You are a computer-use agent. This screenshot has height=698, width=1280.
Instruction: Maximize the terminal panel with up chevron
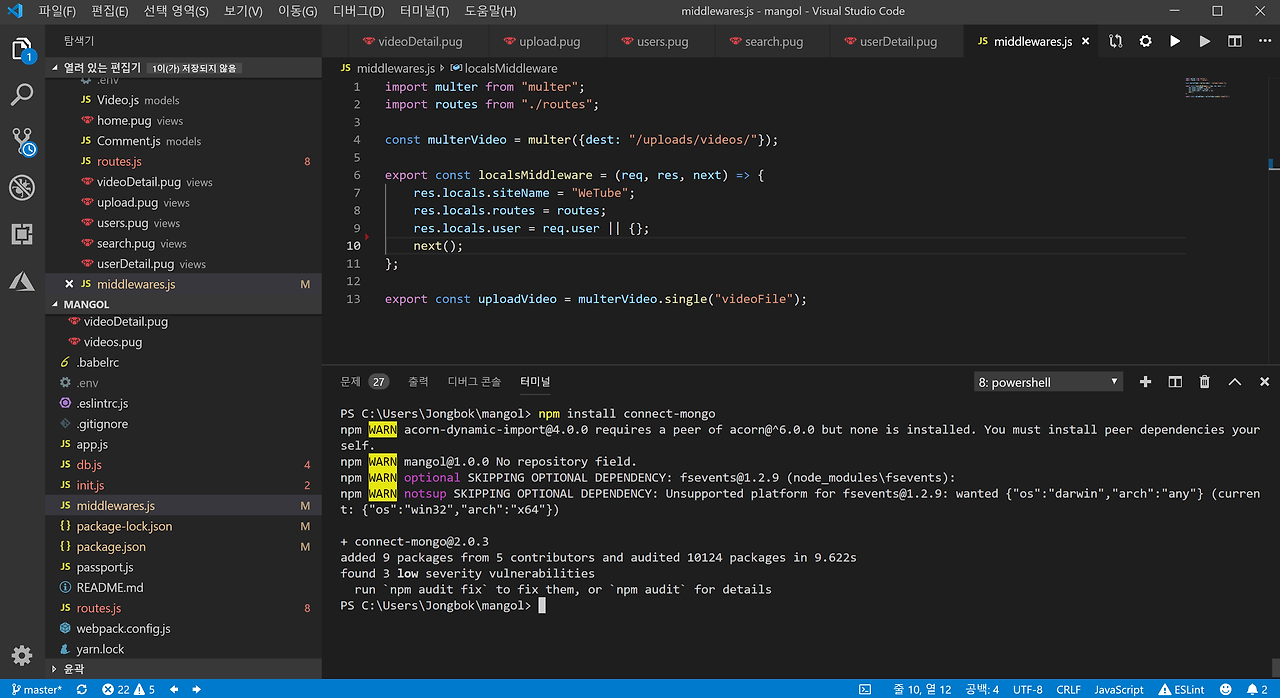pos(1235,382)
